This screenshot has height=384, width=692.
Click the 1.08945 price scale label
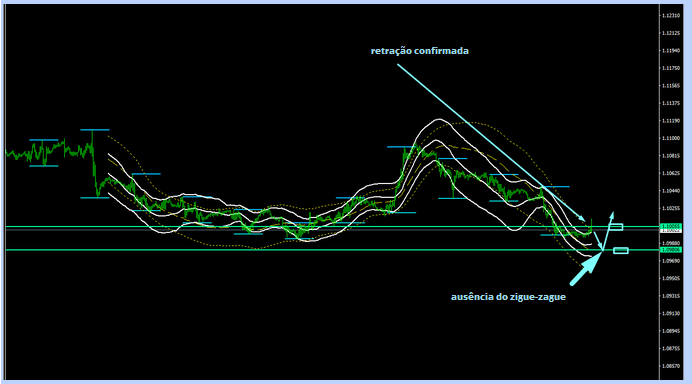click(x=671, y=331)
